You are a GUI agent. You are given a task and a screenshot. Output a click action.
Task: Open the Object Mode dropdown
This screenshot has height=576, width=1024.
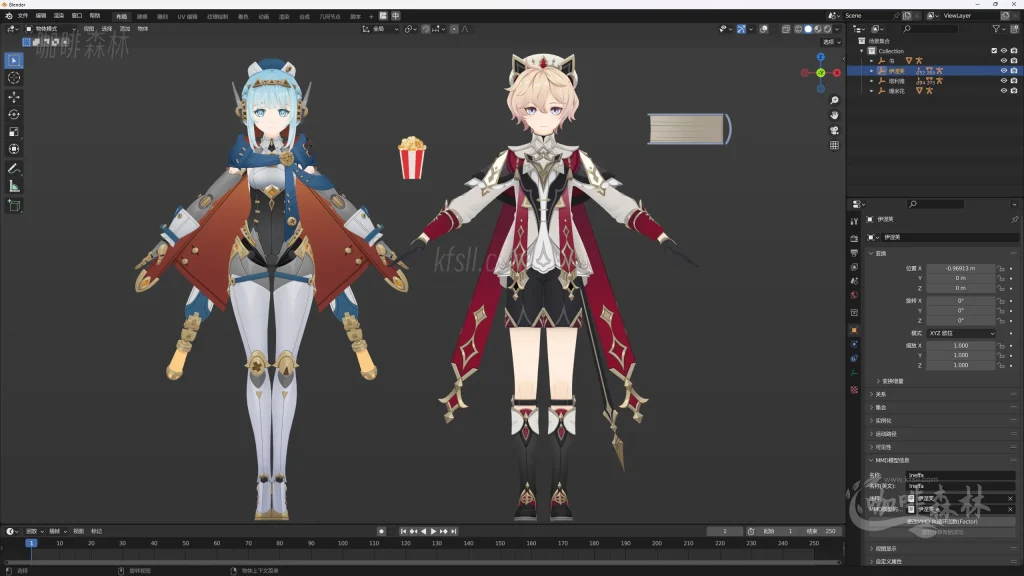[50, 29]
